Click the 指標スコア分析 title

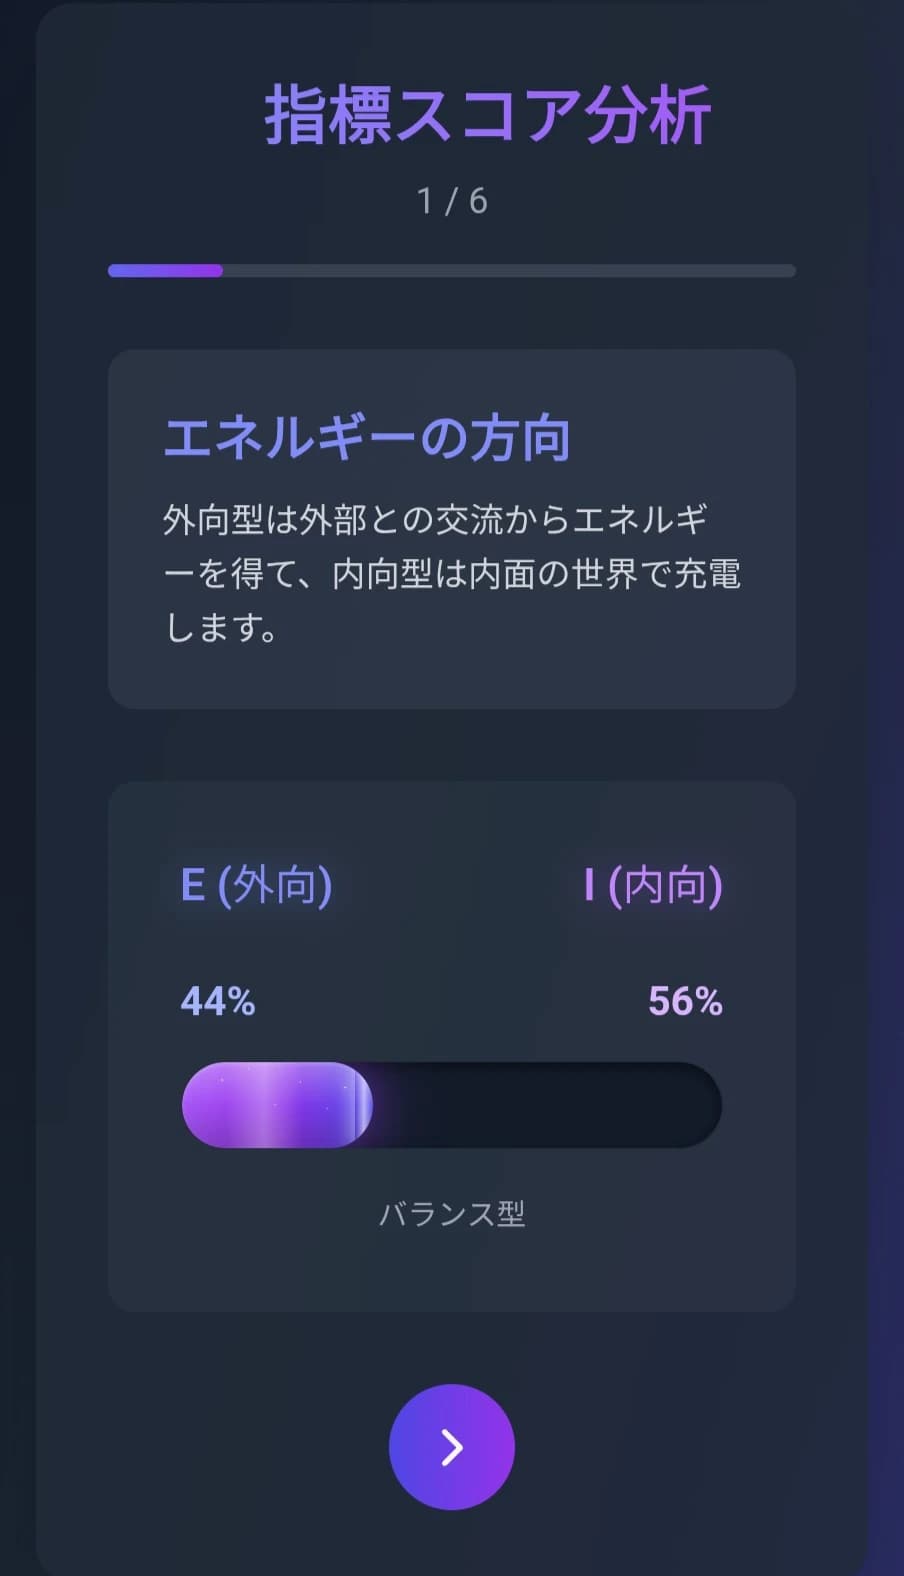(487, 115)
